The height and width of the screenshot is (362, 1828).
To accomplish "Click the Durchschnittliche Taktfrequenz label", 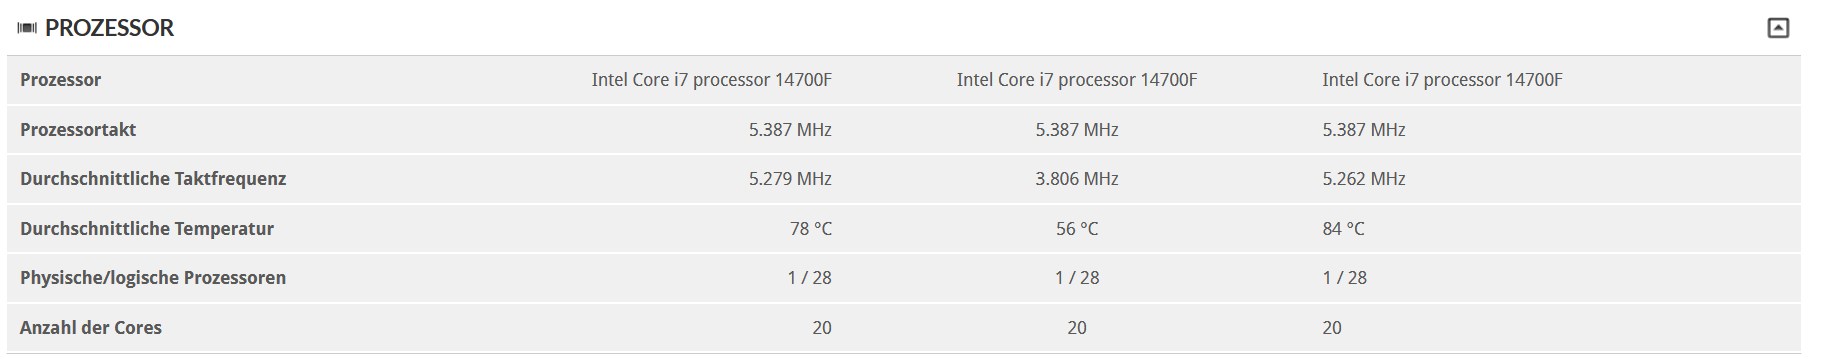I will (153, 179).
